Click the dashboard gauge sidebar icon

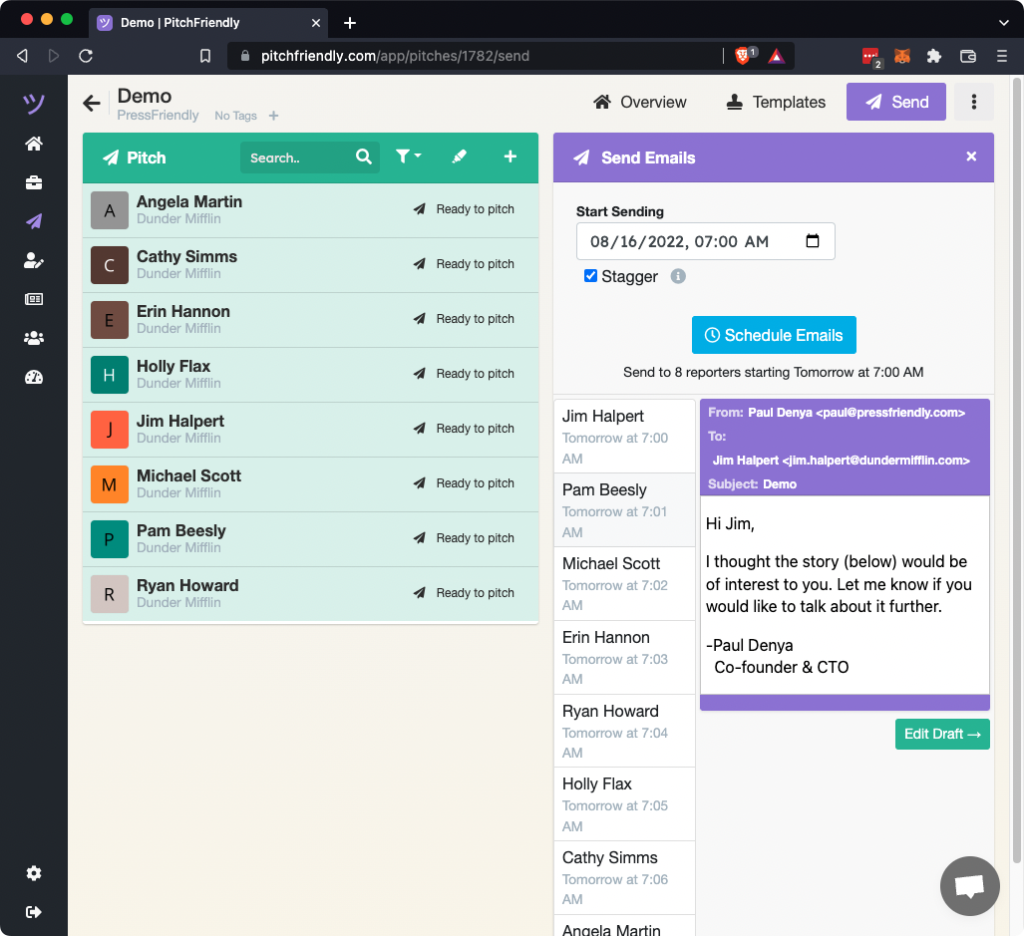click(x=34, y=377)
